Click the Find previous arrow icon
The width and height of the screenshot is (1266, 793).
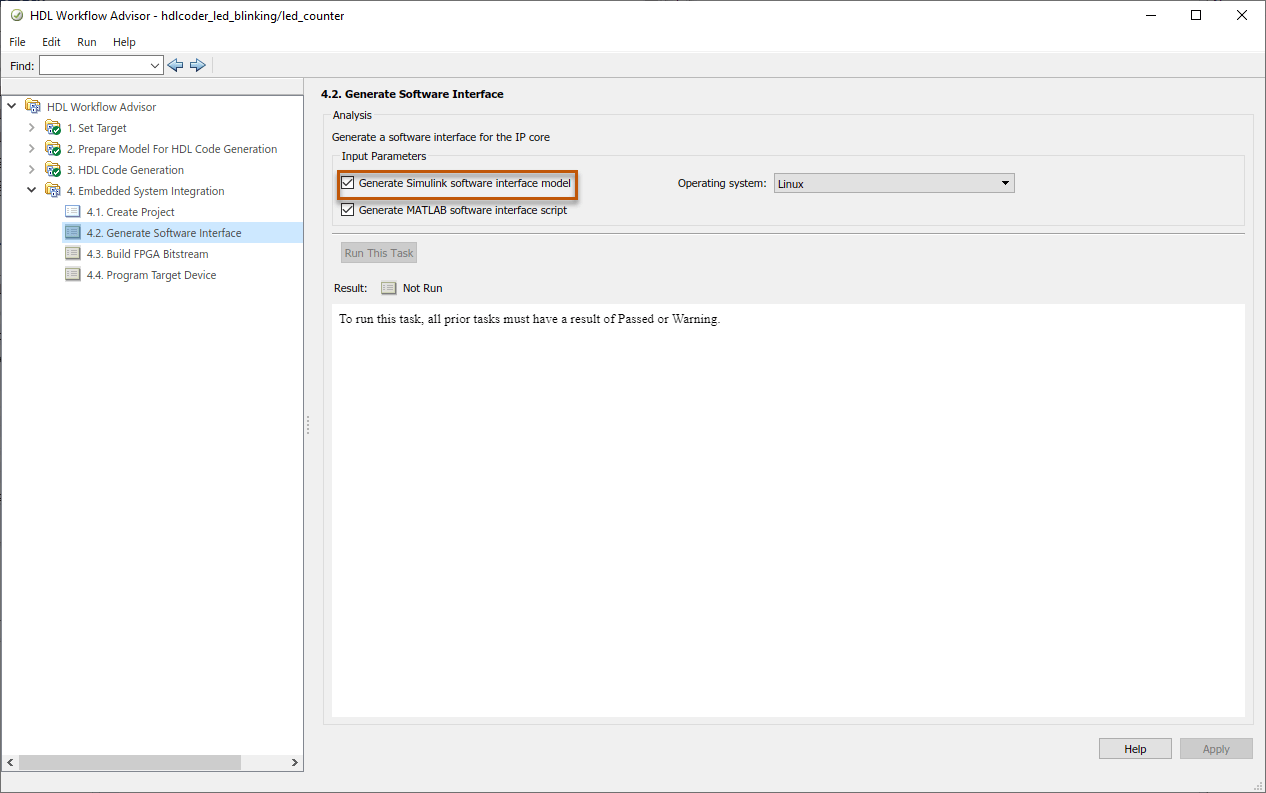(x=175, y=65)
